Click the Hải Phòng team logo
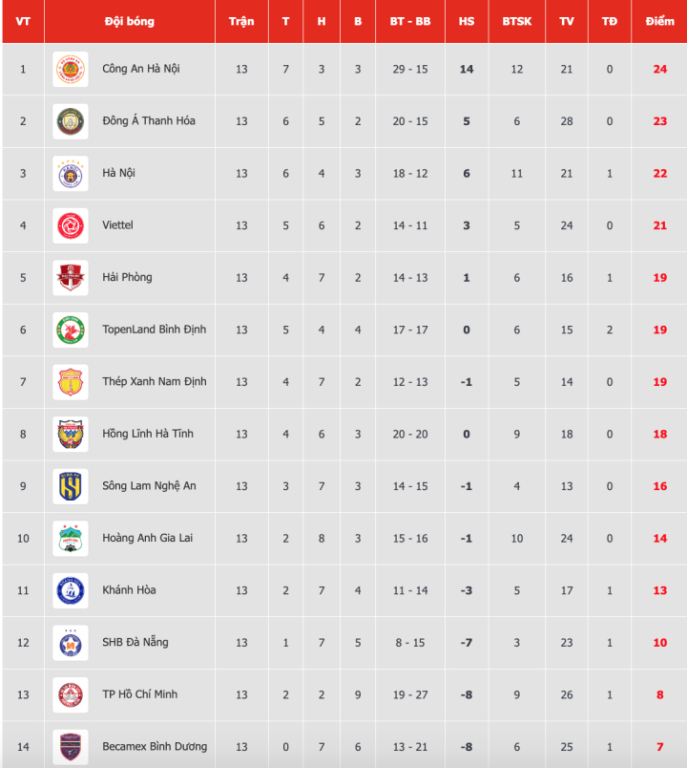The height and width of the screenshot is (768, 687). pos(71,277)
